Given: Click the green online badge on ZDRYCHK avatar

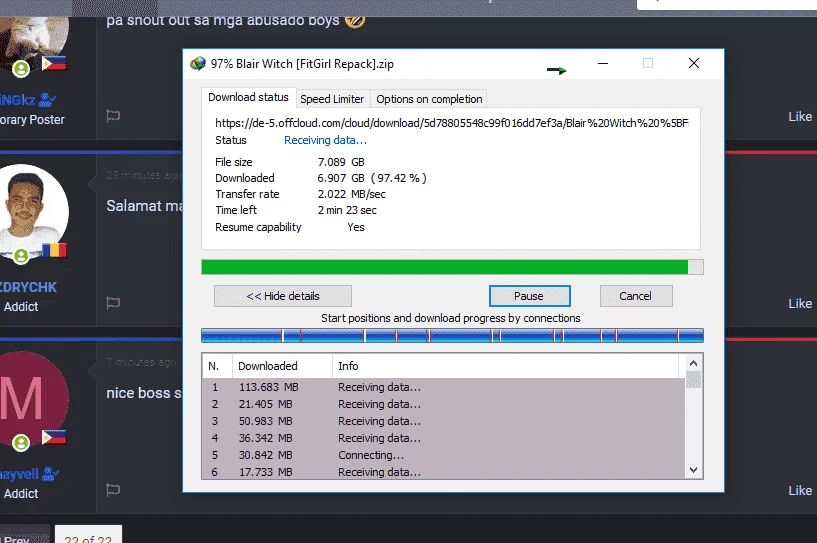Looking at the screenshot, I should (21, 256).
